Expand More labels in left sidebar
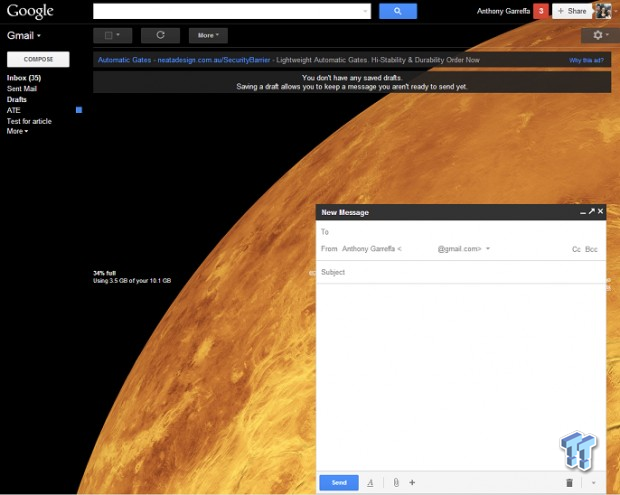 17,131
